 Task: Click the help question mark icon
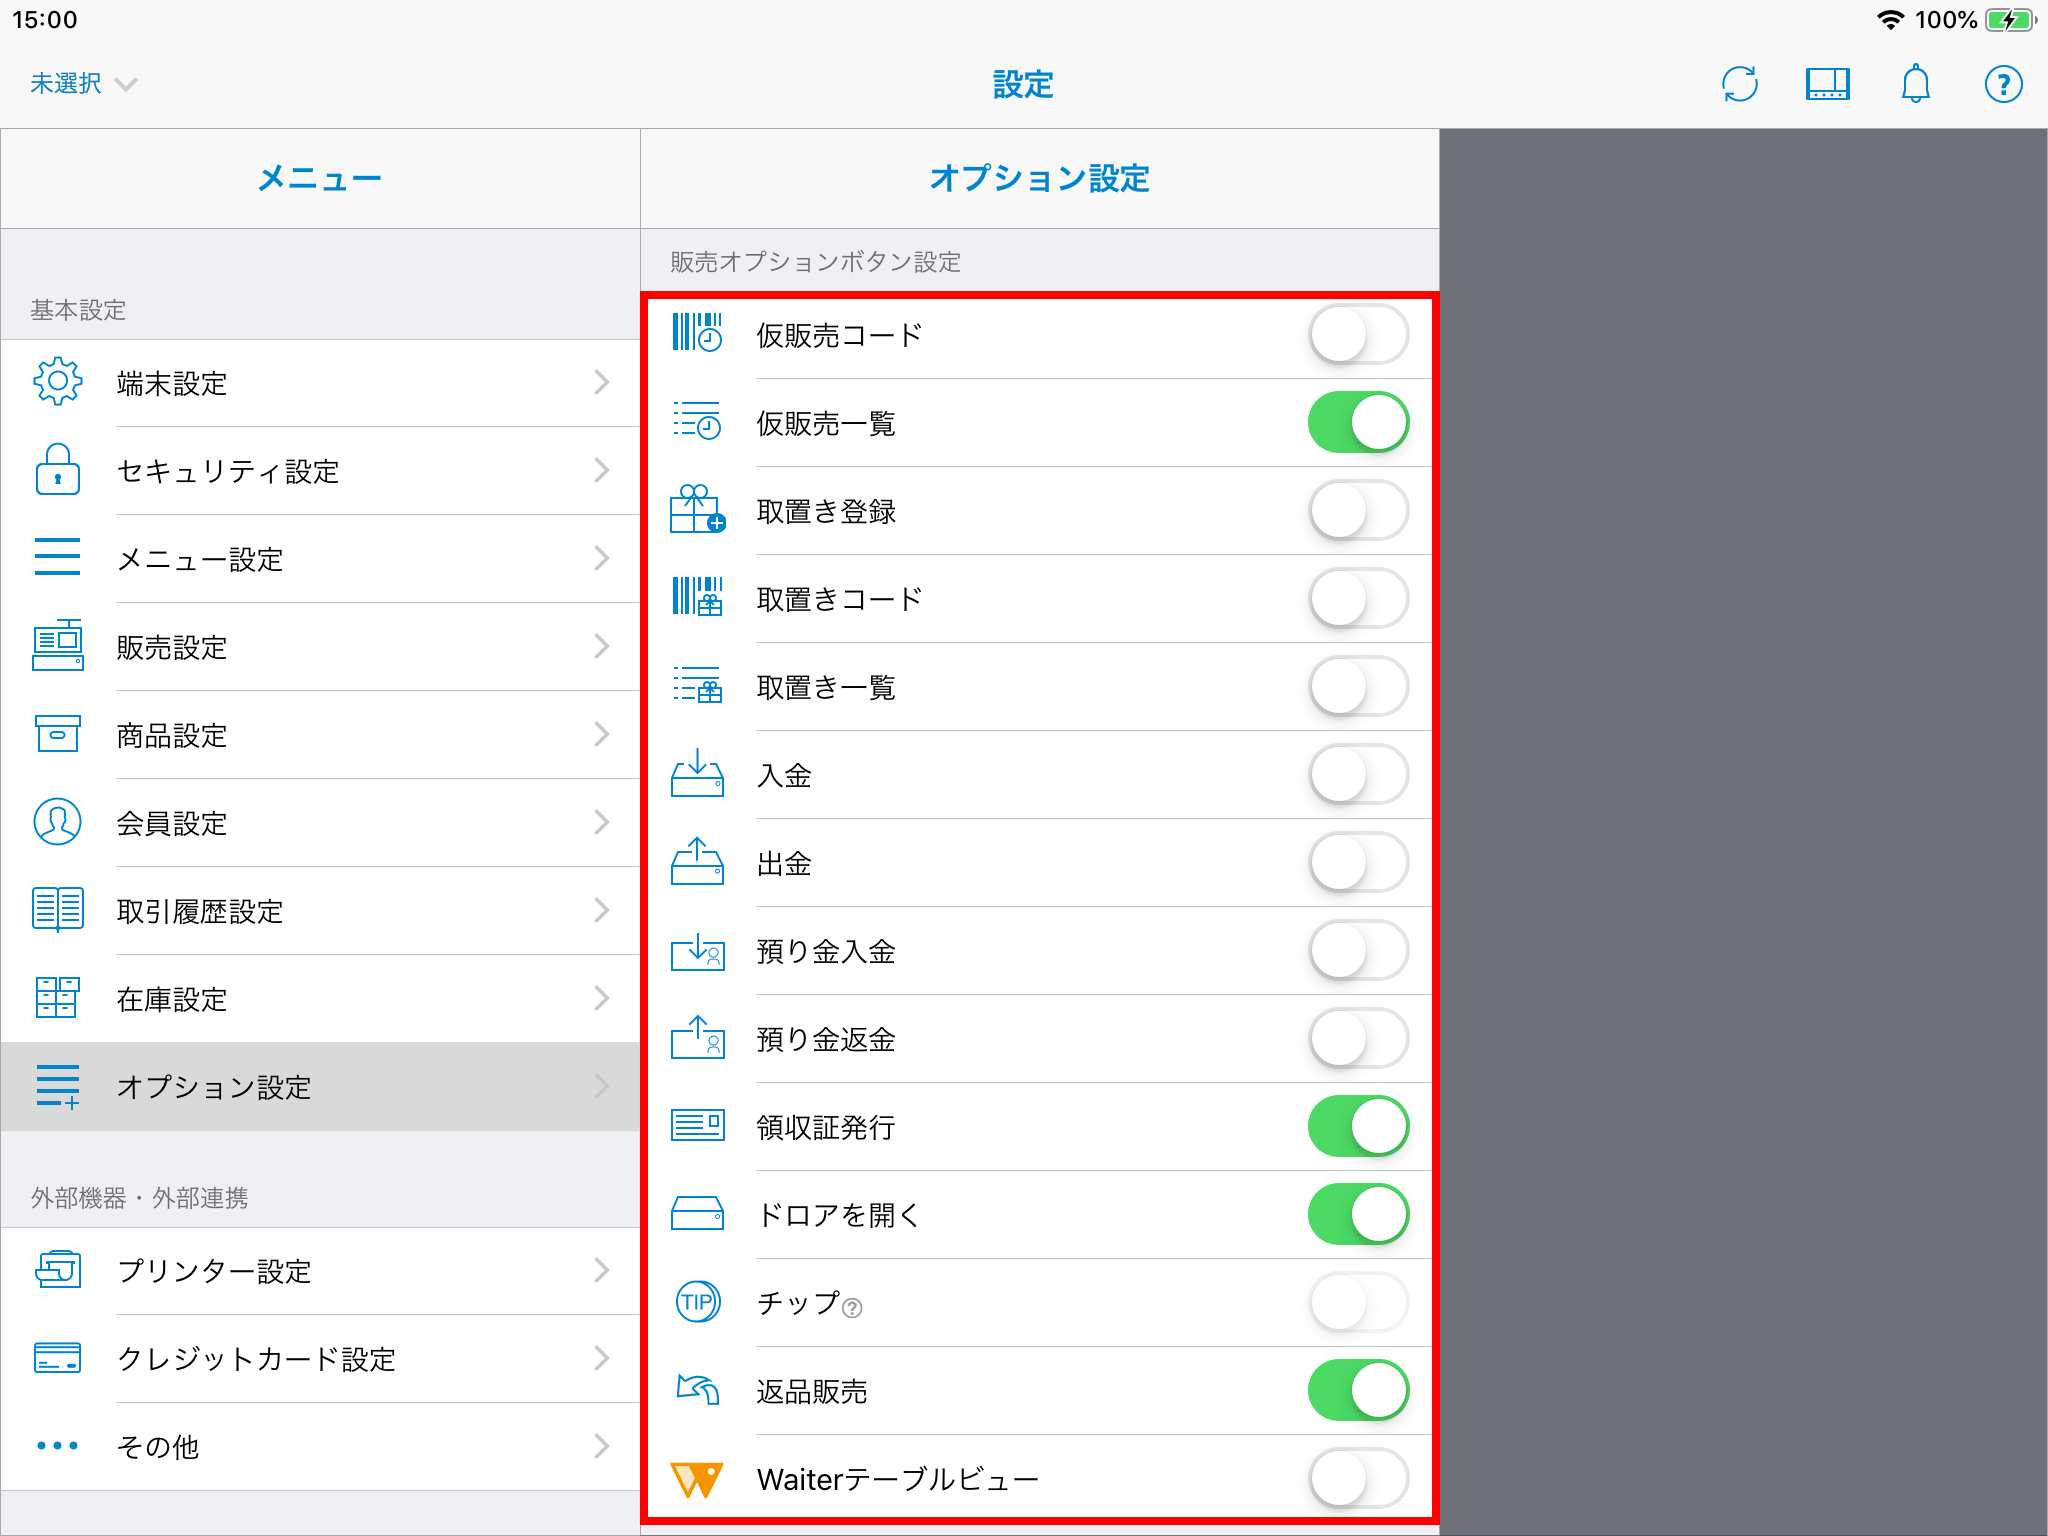[x=2003, y=84]
